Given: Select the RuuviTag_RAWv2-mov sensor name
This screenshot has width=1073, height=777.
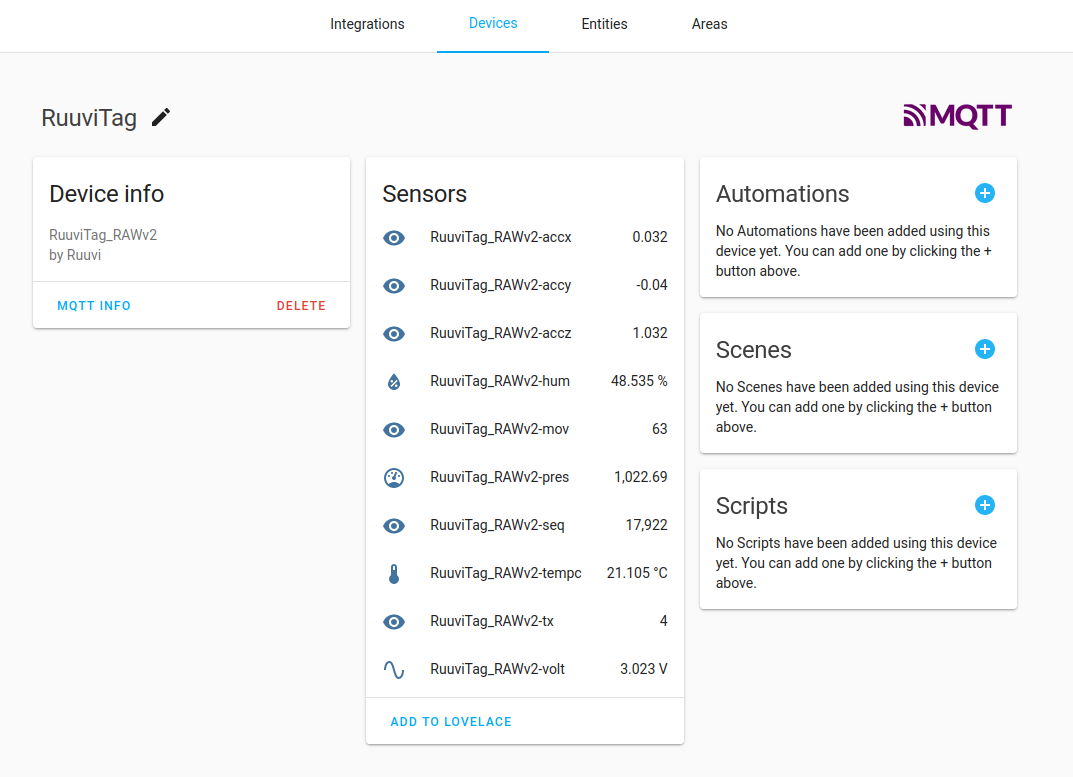Looking at the screenshot, I should [500, 429].
